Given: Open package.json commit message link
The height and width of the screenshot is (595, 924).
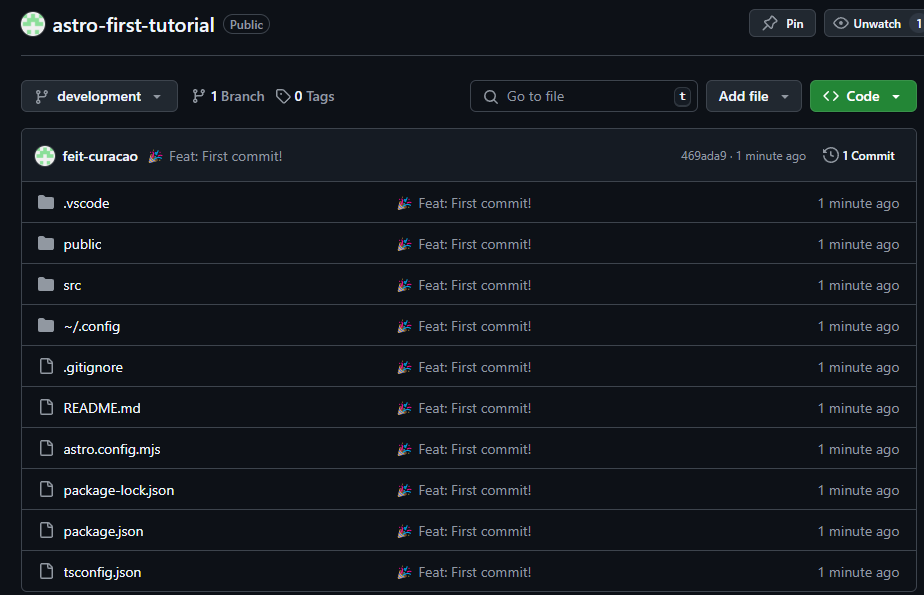Looking at the screenshot, I should tap(474, 531).
